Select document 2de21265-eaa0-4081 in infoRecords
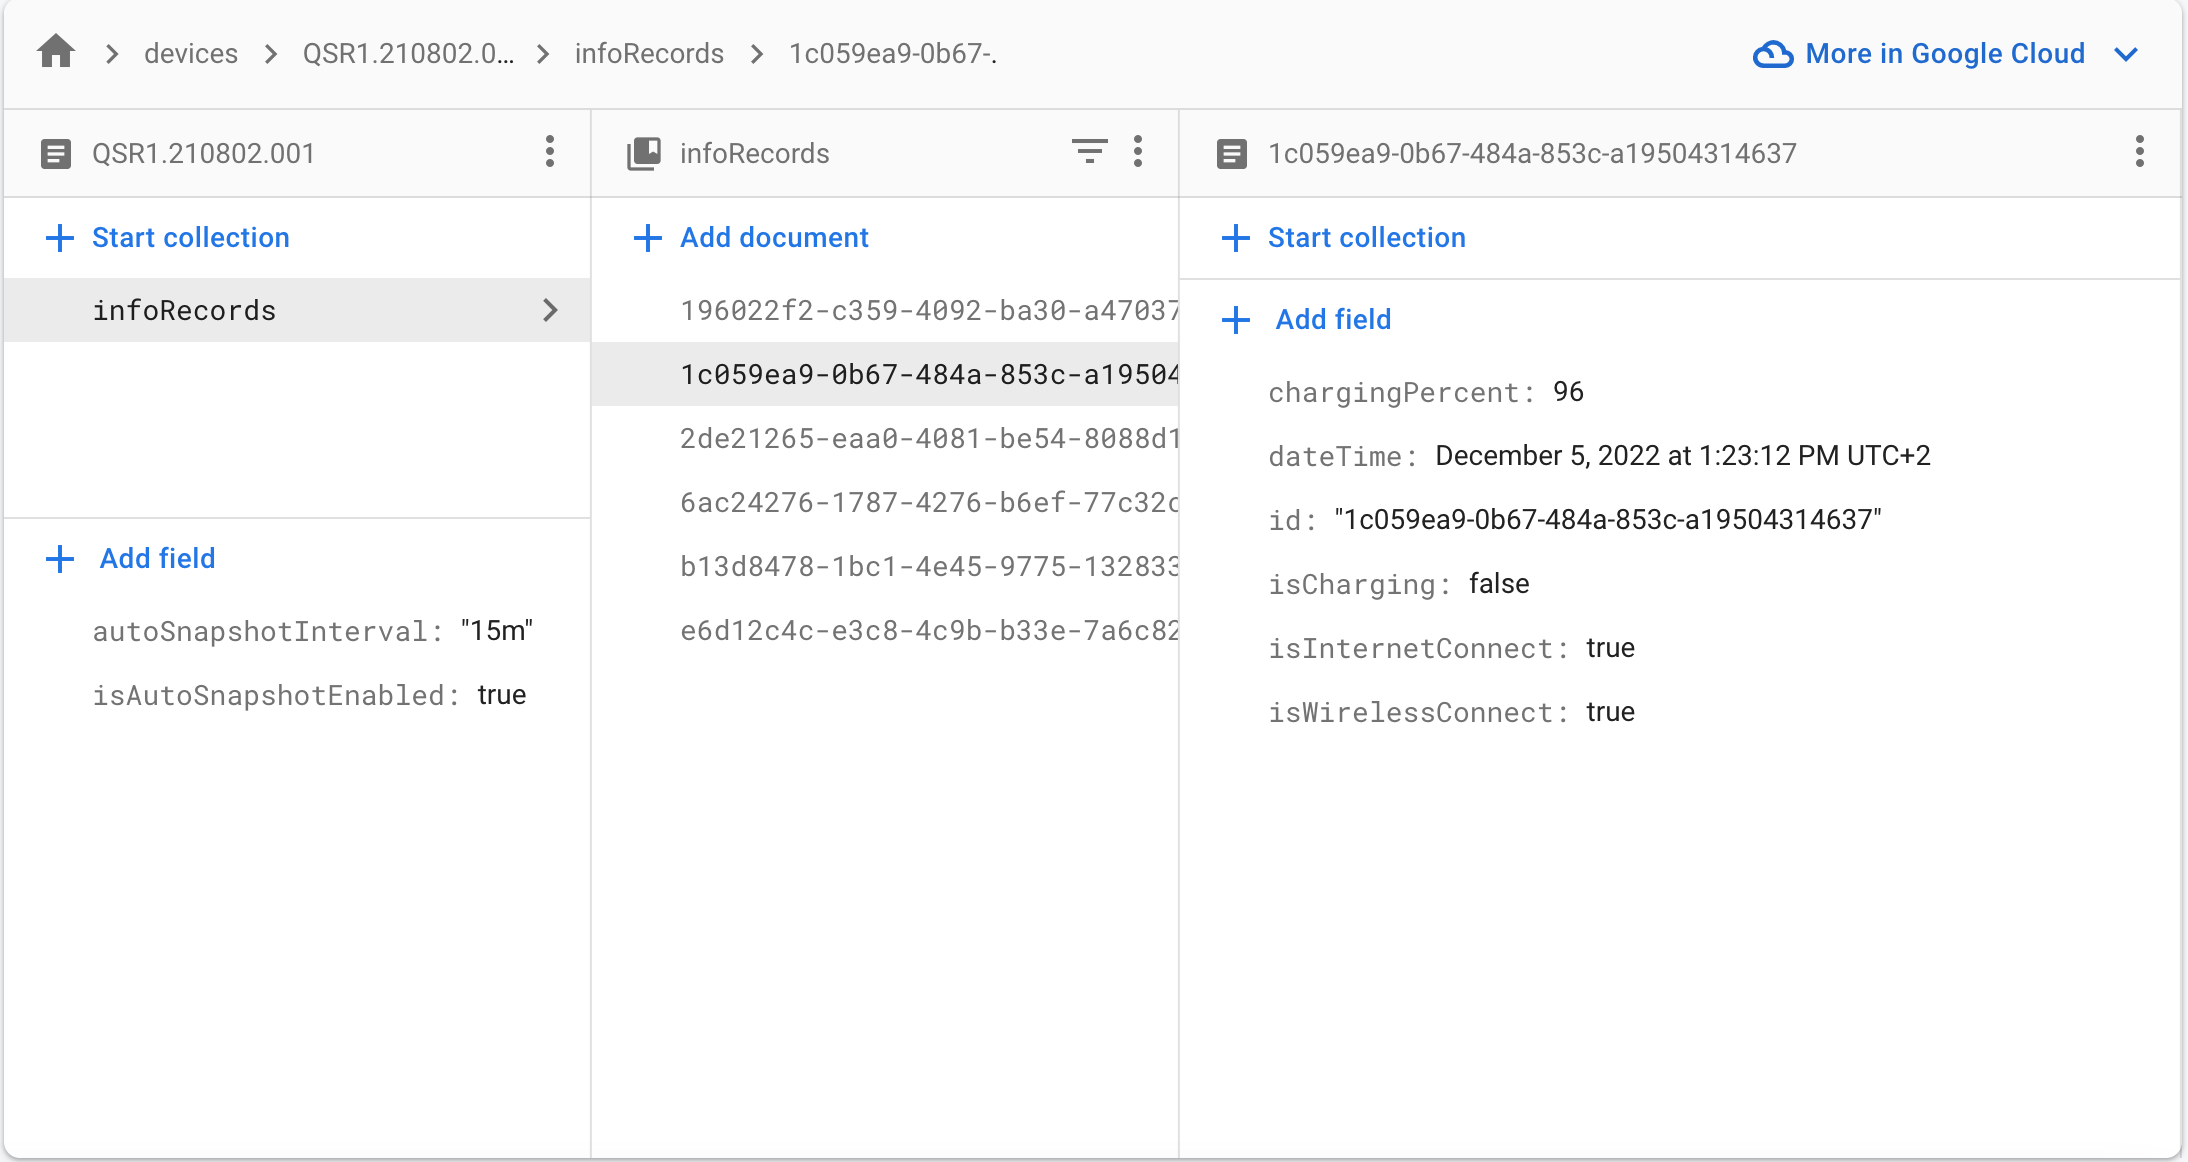This screenshot has height=1162, width=2188. point(930,438)
